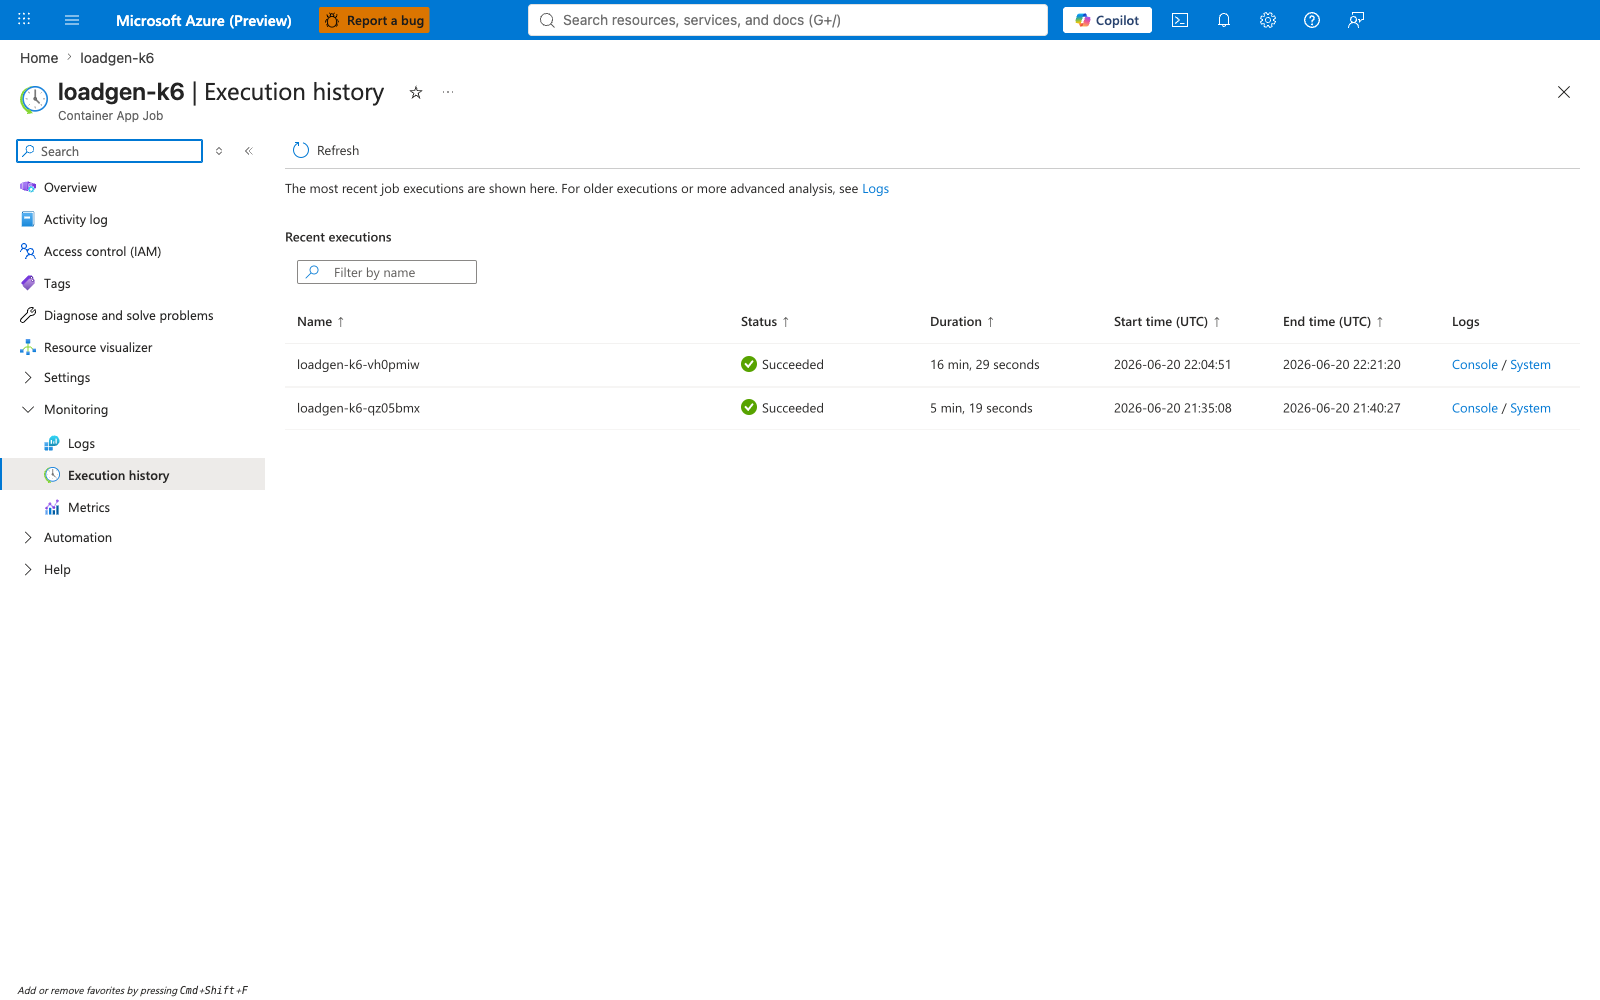Favorite loadgen-k6 with the star icon
Screen dimensions: 1600x1000
(416, 92)
